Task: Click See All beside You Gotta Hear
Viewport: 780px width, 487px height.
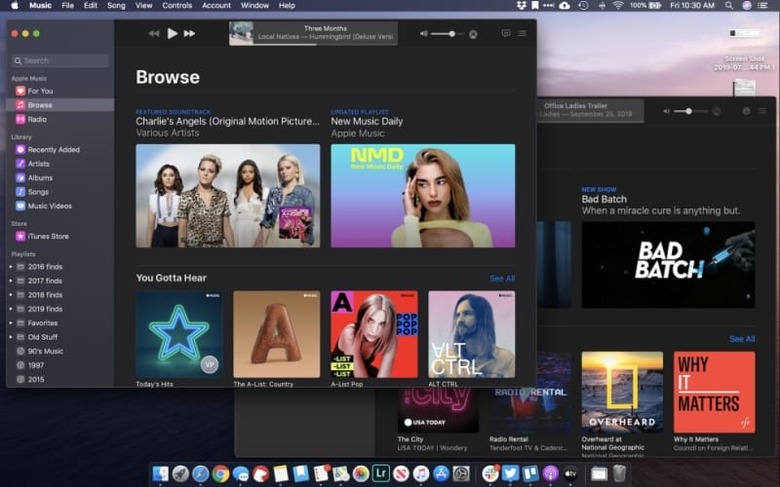Action: (502, 278)
